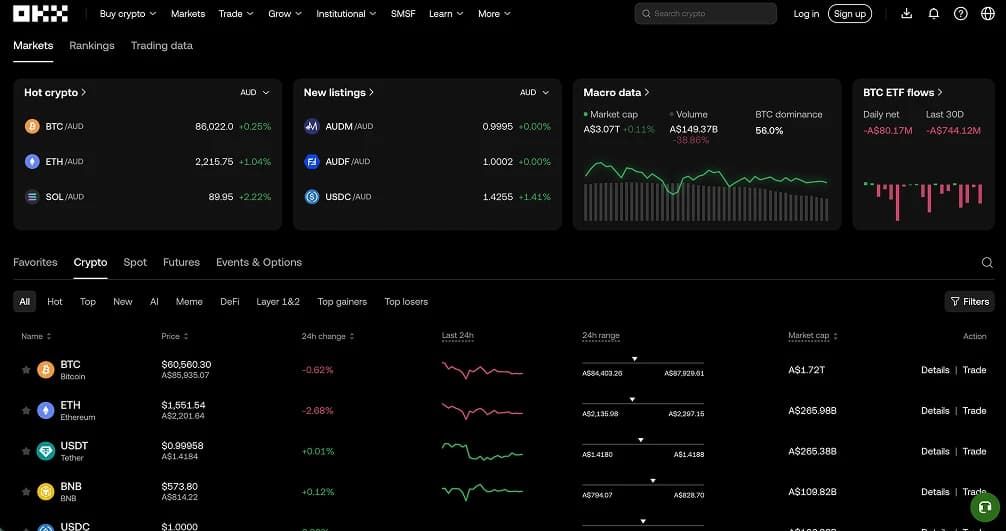This screenshot has width=1006, height=531.
Task: Click the OKX logo
Action: point(40,13)
